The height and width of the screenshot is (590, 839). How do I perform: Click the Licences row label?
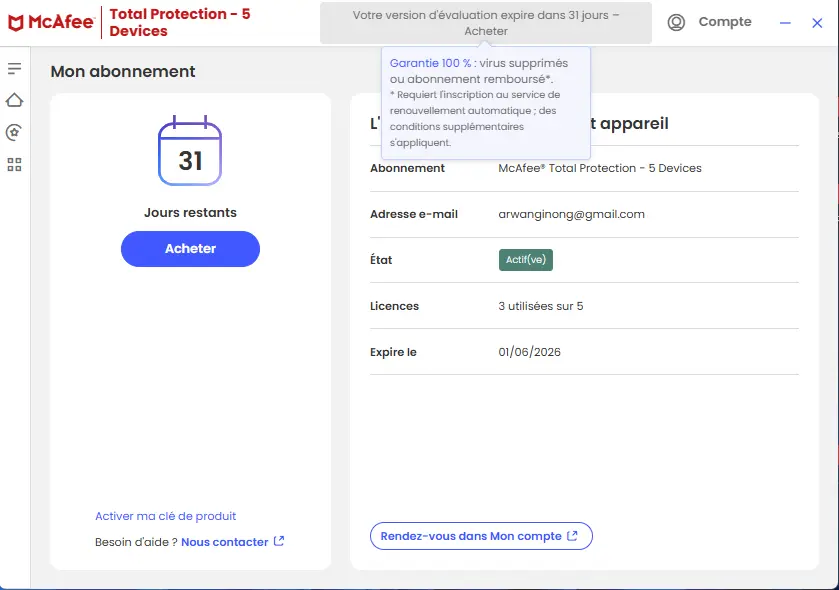(x=394, y=306)
